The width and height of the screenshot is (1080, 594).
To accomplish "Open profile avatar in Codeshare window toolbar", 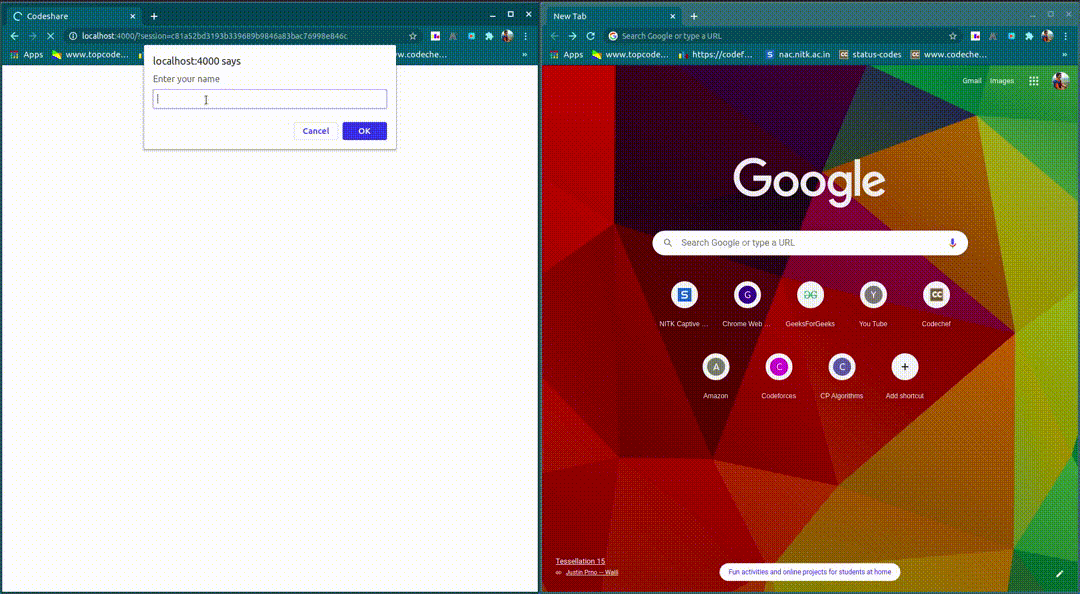I will tap(508, 36).
